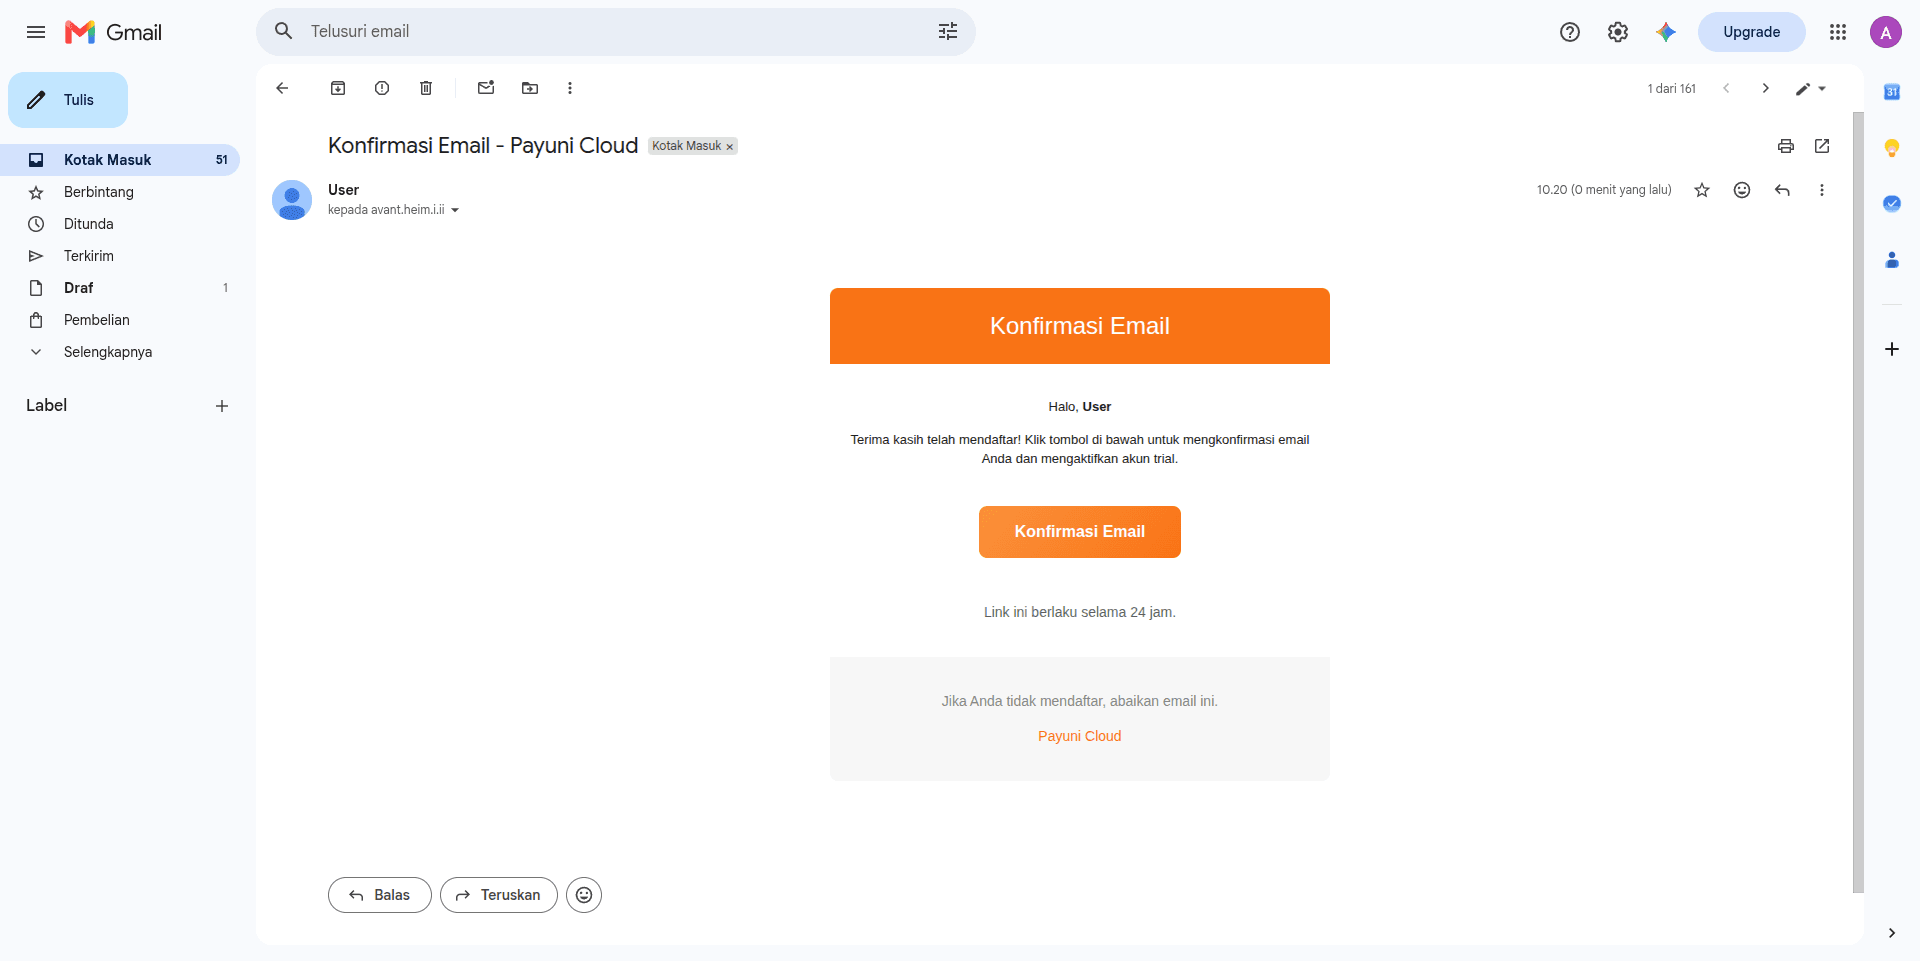Click the Move to folder icon
Screen dimensions: 1920x961
[x=530, y=88]
